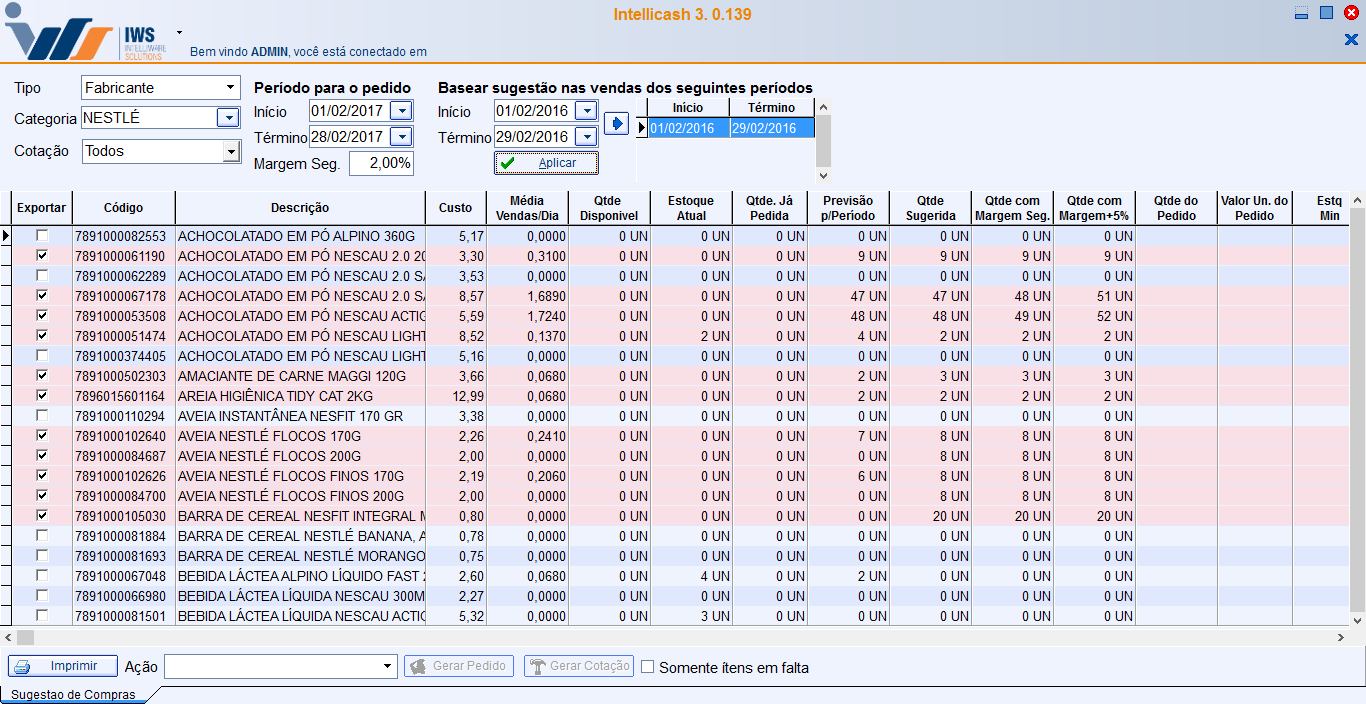The height and width of the screenshot is (704, 1366).
Task: Toggle Exportar checkbox for code 7891000062289
Action: coord(42,276)
